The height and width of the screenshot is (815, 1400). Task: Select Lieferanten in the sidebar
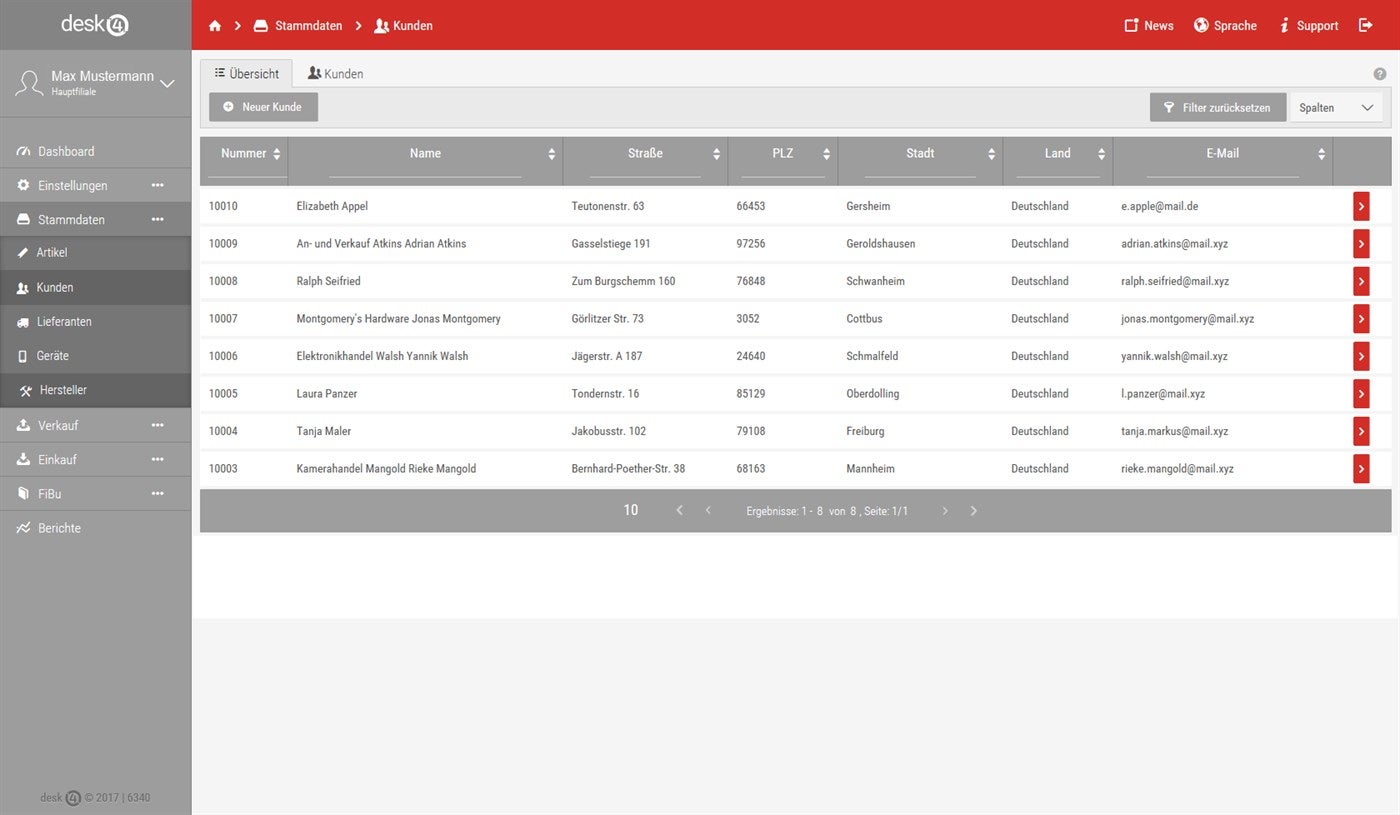pos(64,322)
